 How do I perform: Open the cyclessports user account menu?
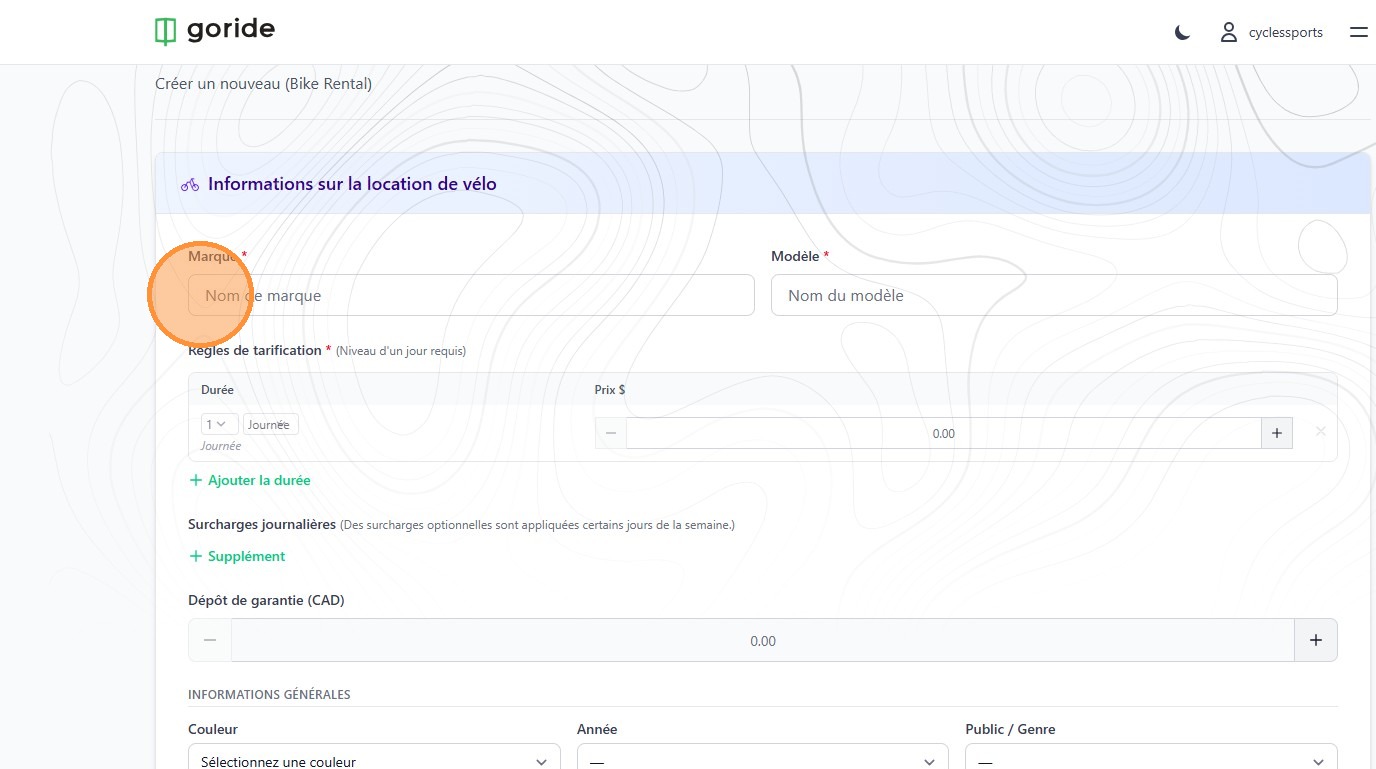point(1272,33)
